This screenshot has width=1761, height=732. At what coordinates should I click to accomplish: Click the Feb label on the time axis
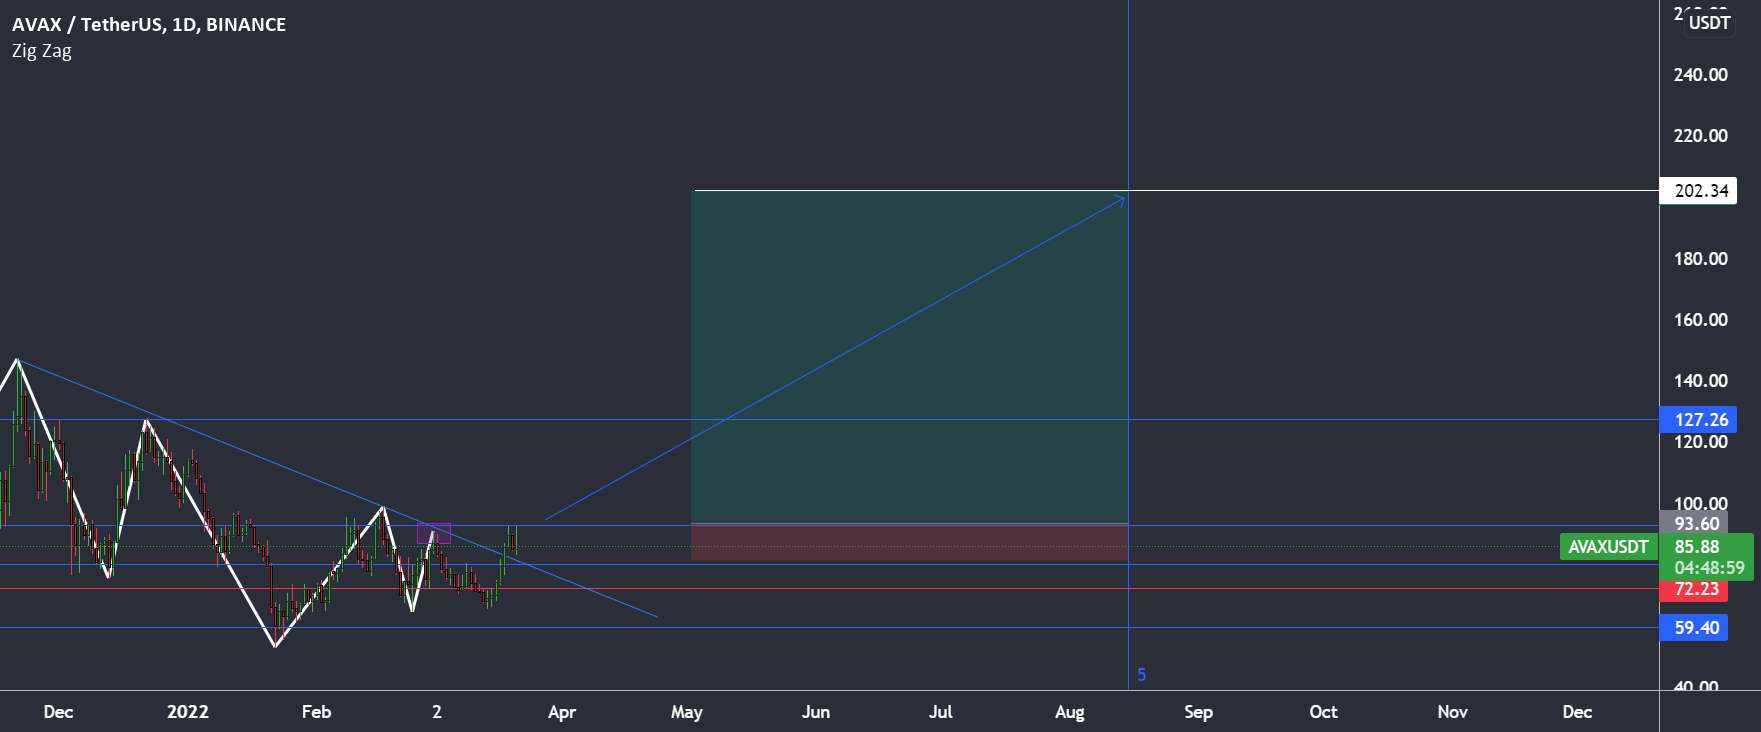point(316,712)
